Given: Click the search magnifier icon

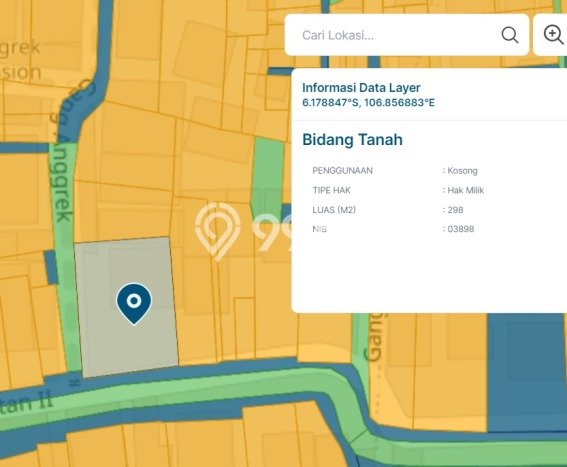Looking at the screenshot, I should (x=510, y=35).
